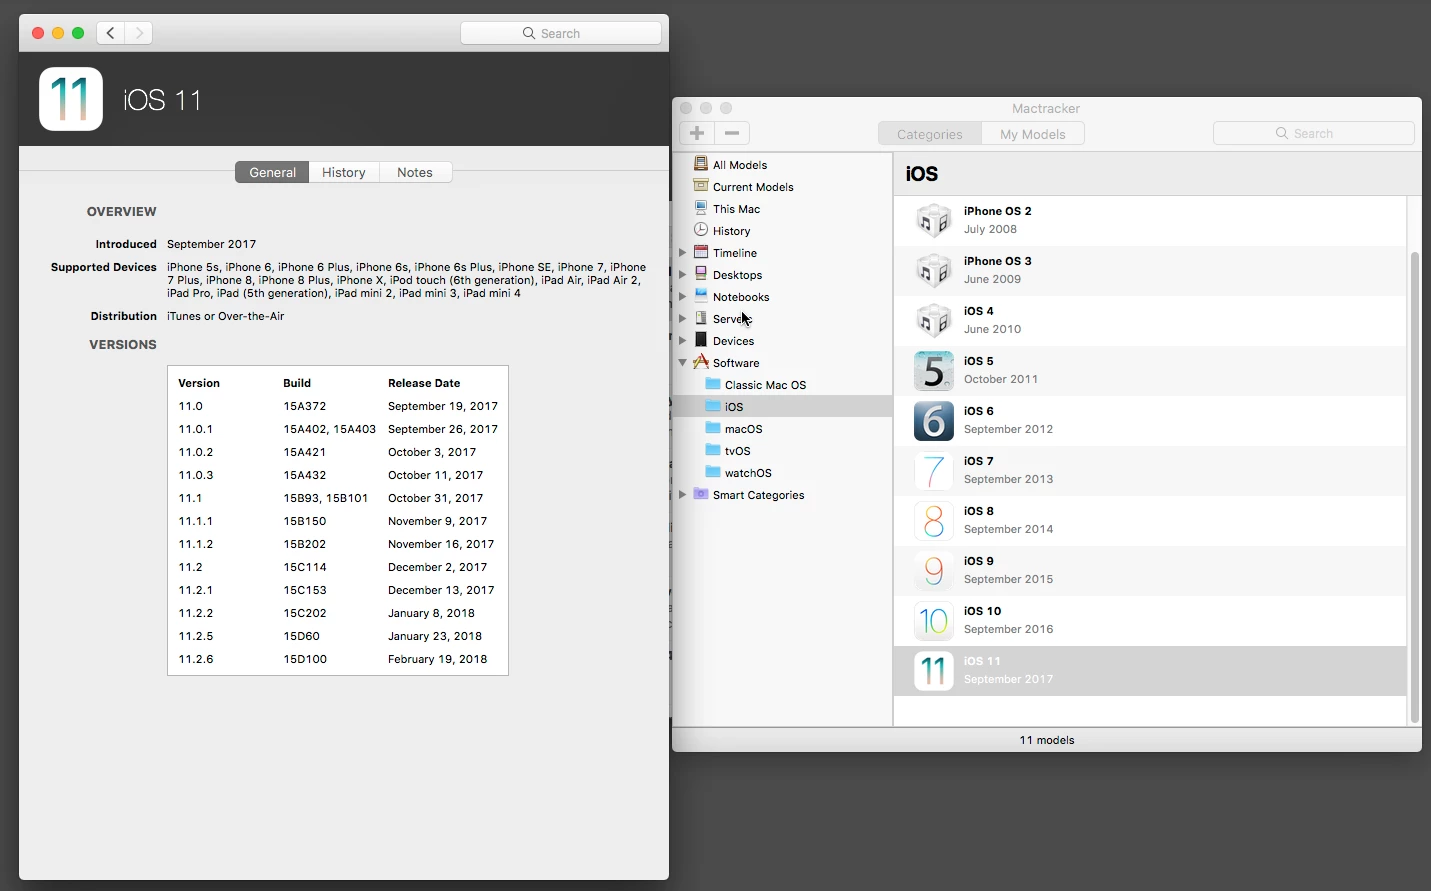Open the tvOS folder

[727, 451]
